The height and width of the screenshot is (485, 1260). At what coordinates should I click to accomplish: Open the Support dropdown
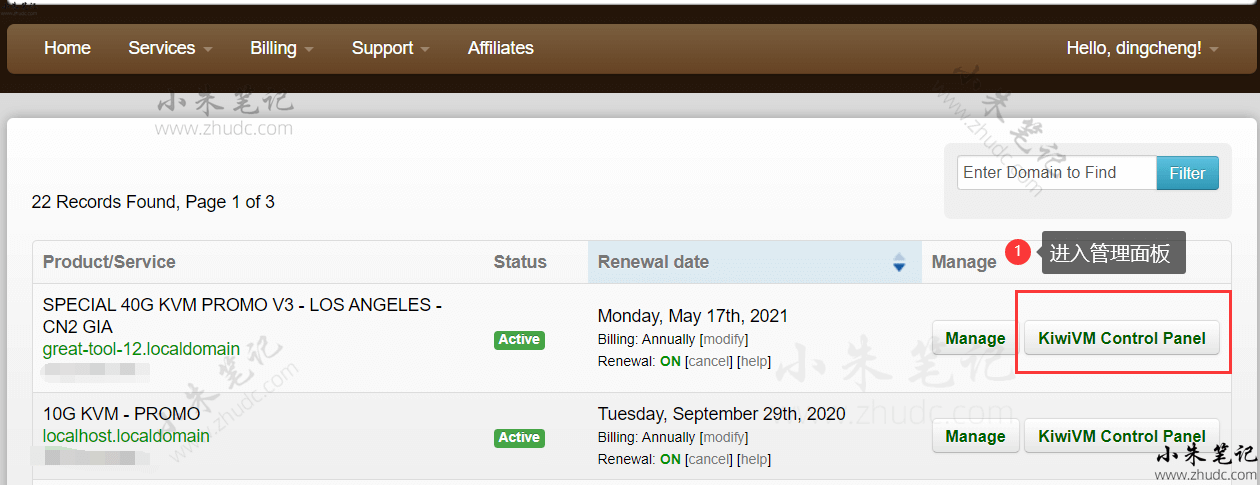390,48
